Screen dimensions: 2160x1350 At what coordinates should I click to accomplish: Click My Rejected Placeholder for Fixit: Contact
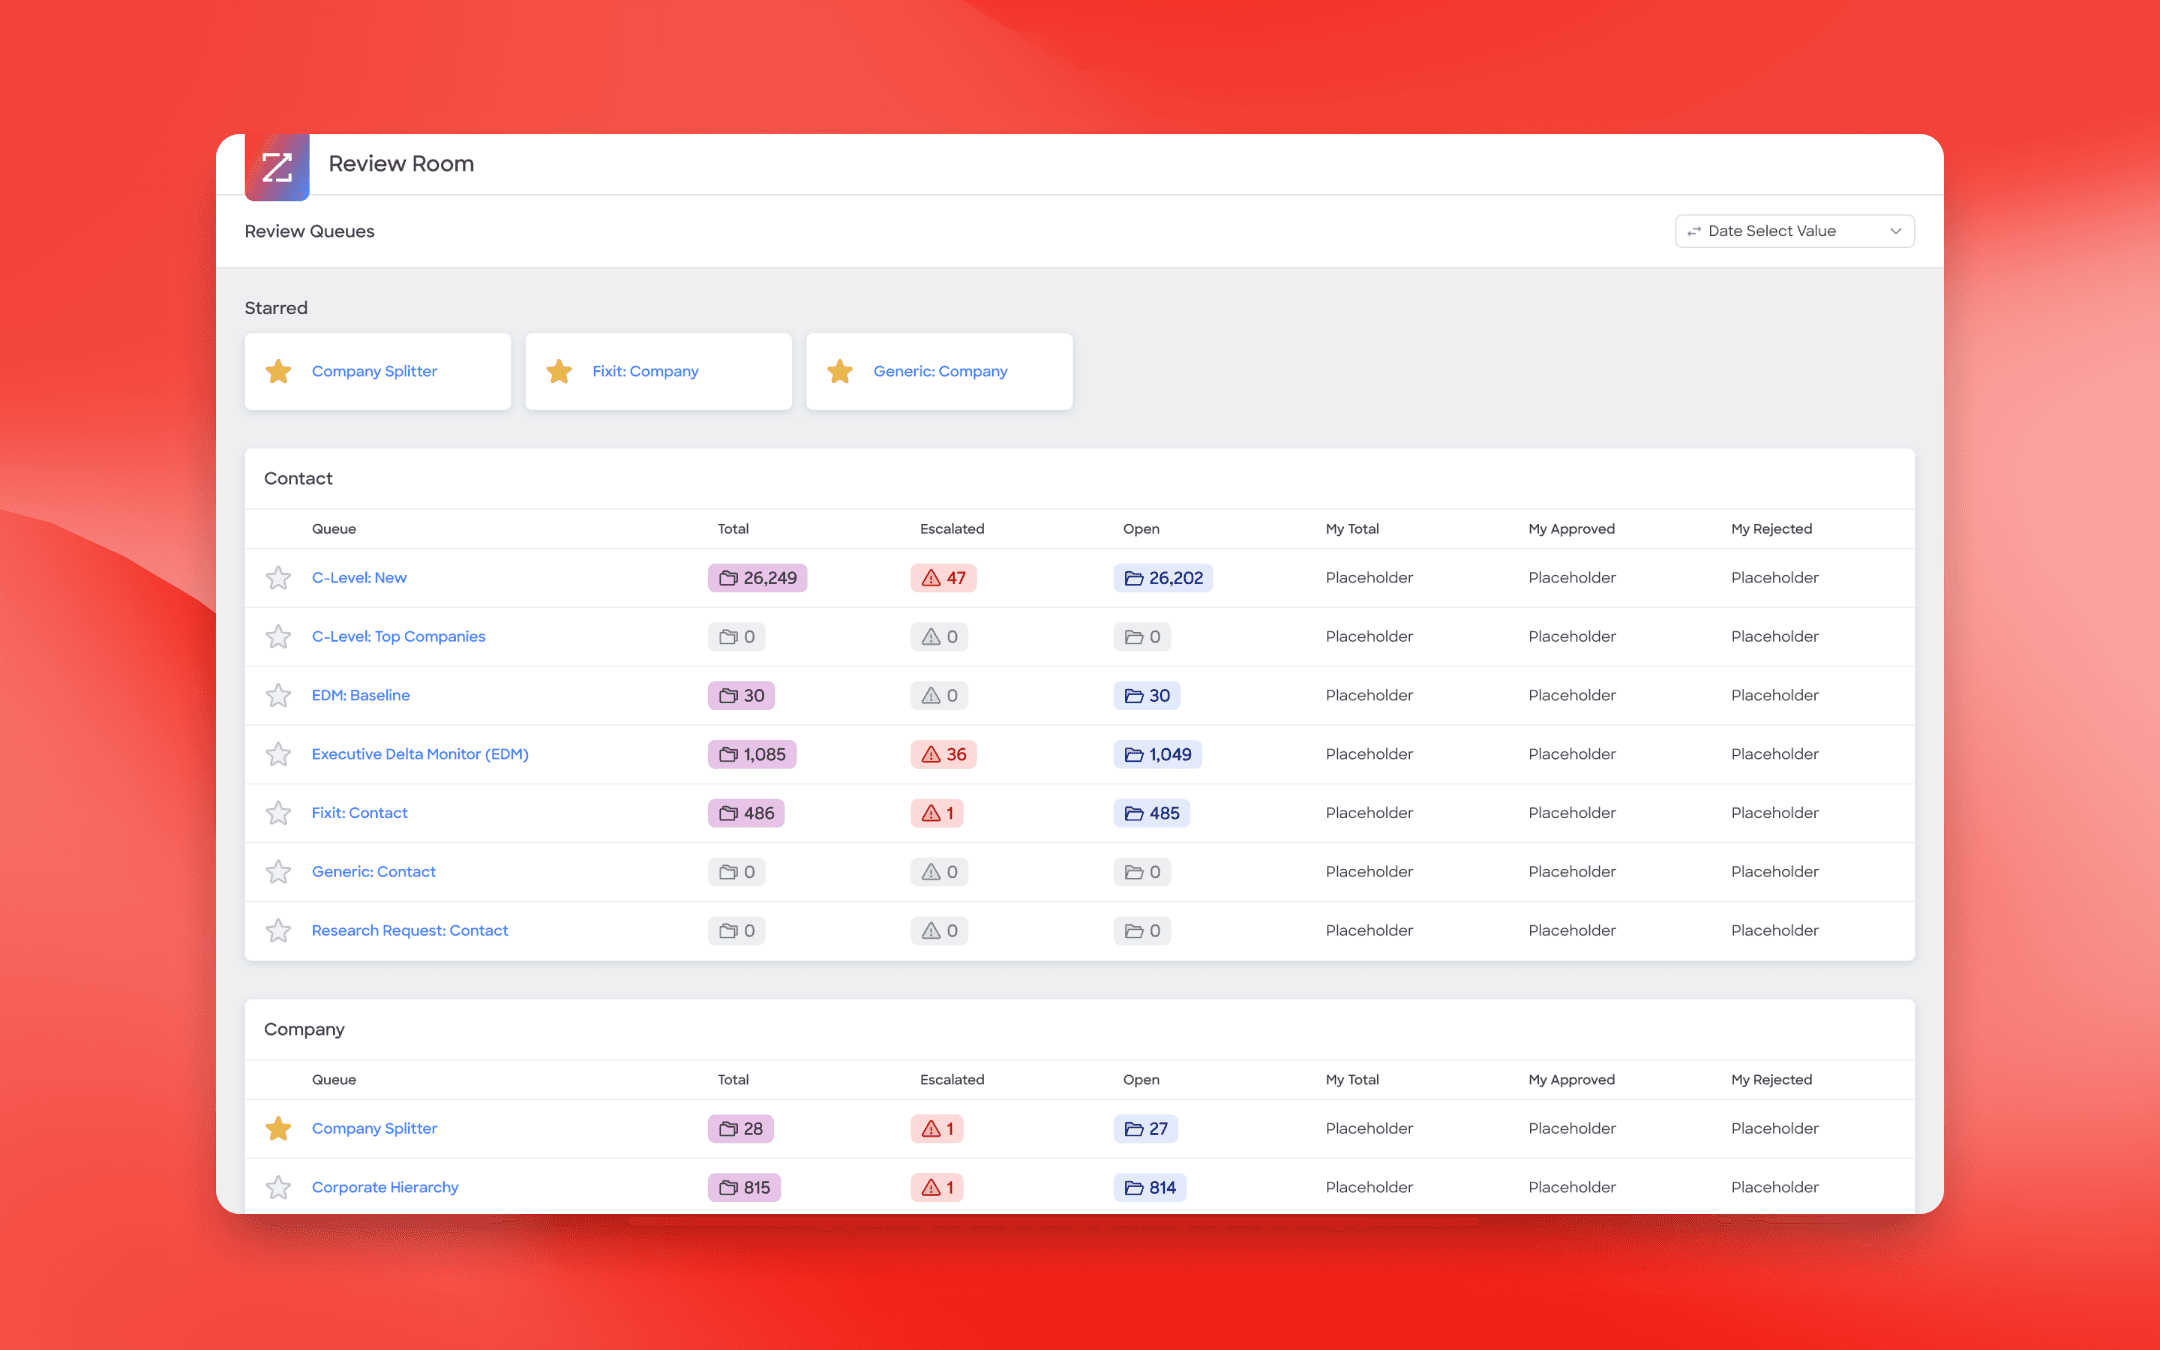1775,813
